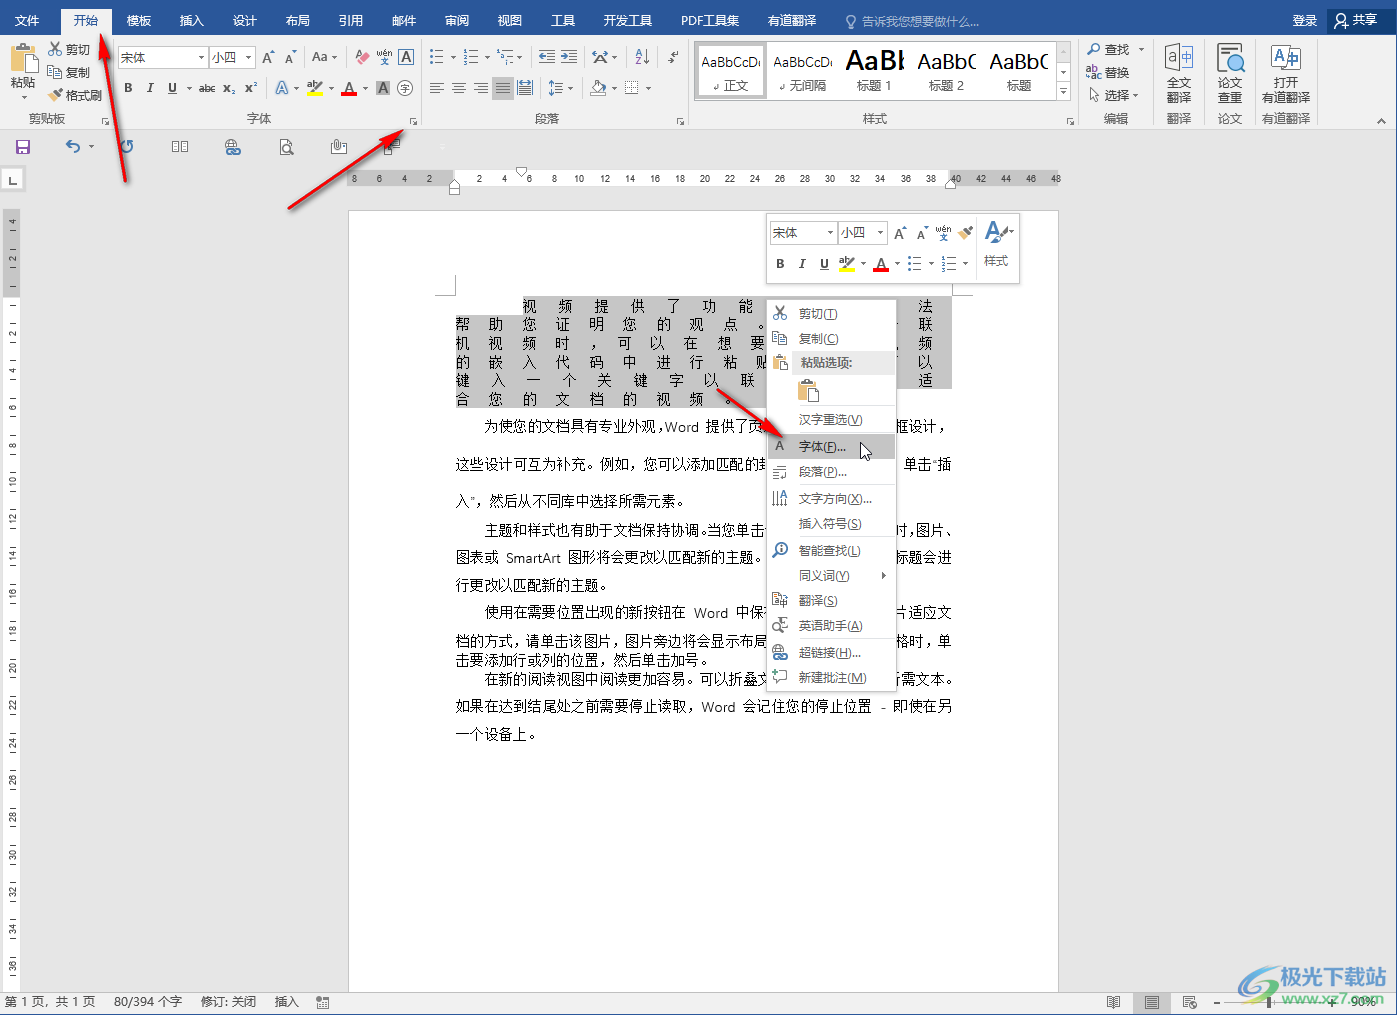The height and width of the screenshot is (1015, 1397).
Task: Toggle Bold in the ribbon
Action: click(128, 88)
